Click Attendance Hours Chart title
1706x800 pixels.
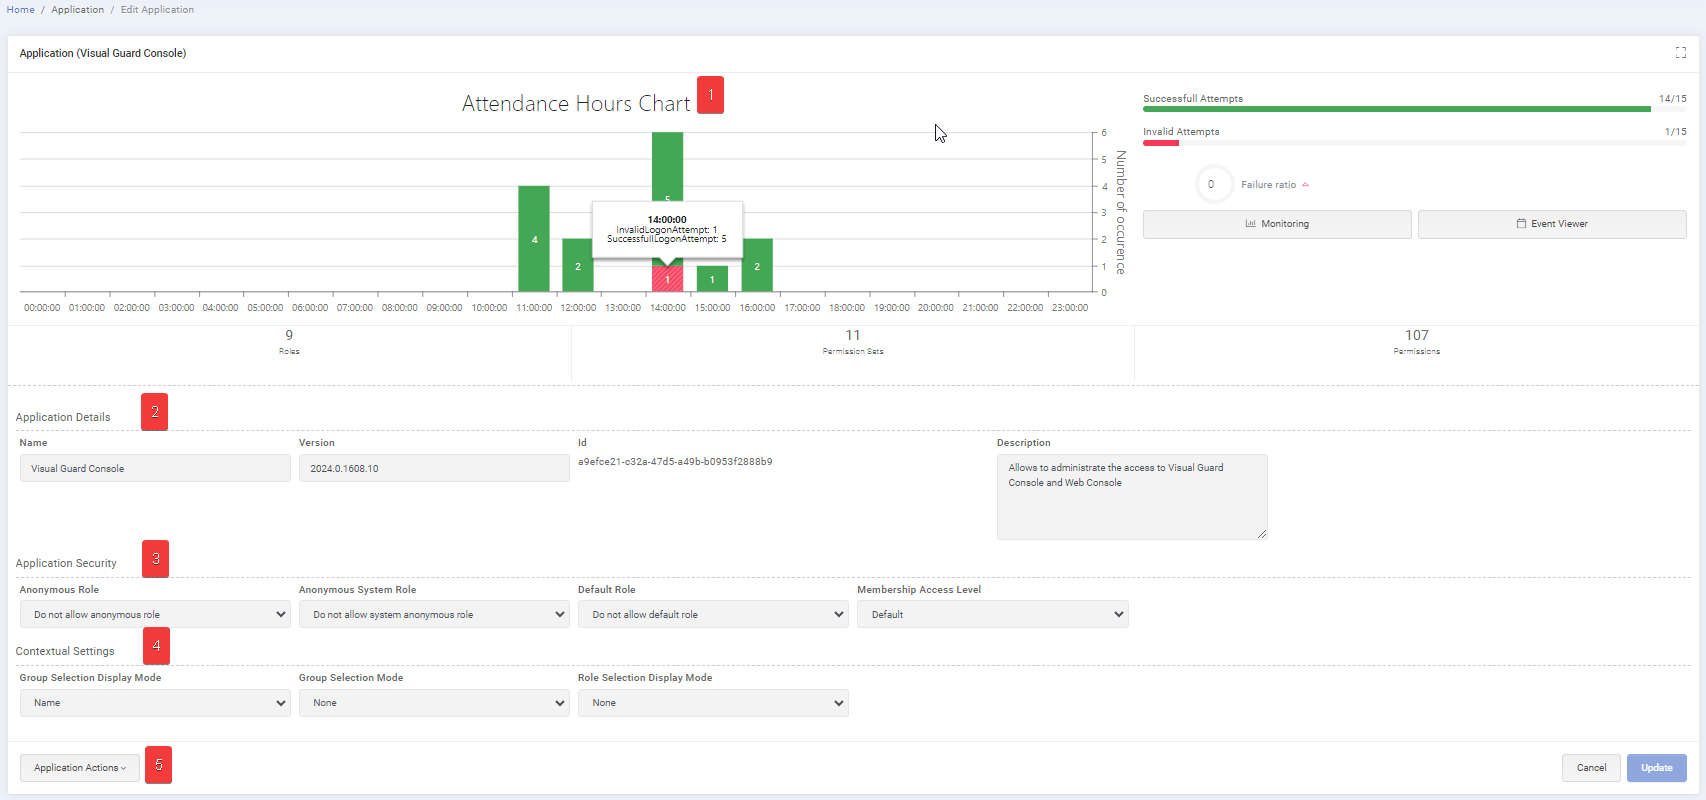576,103
